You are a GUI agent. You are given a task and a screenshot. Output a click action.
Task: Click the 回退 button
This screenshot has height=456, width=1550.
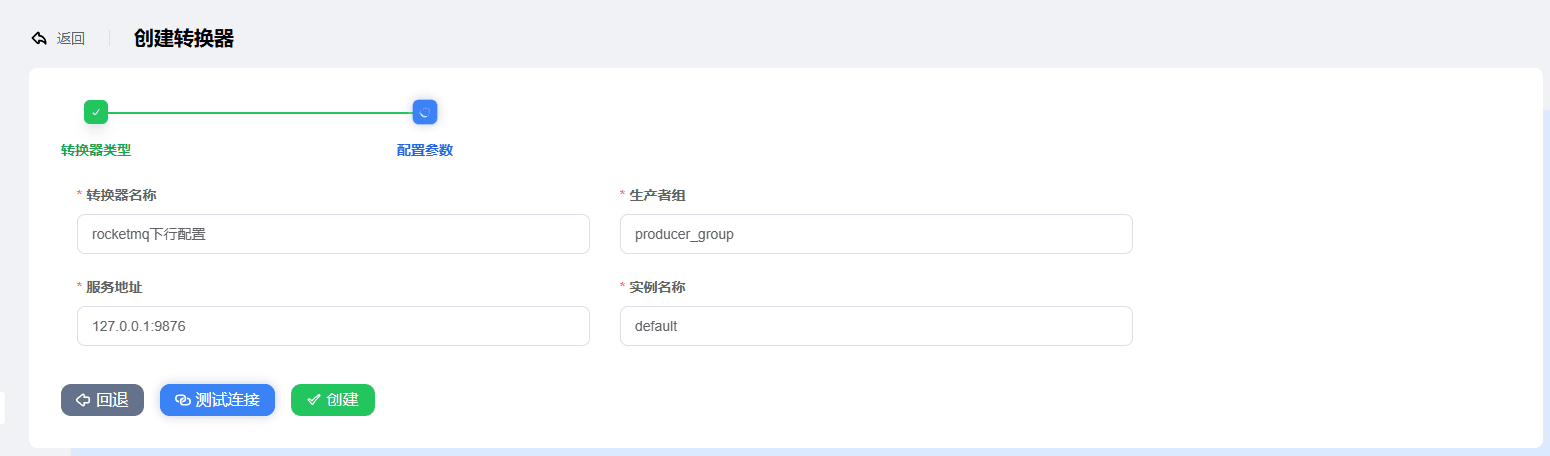102,400
